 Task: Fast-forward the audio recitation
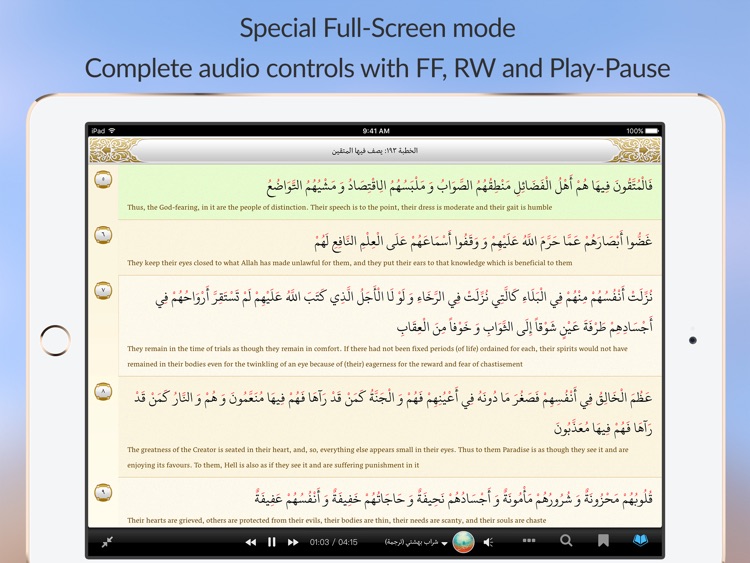click(293, 542)
